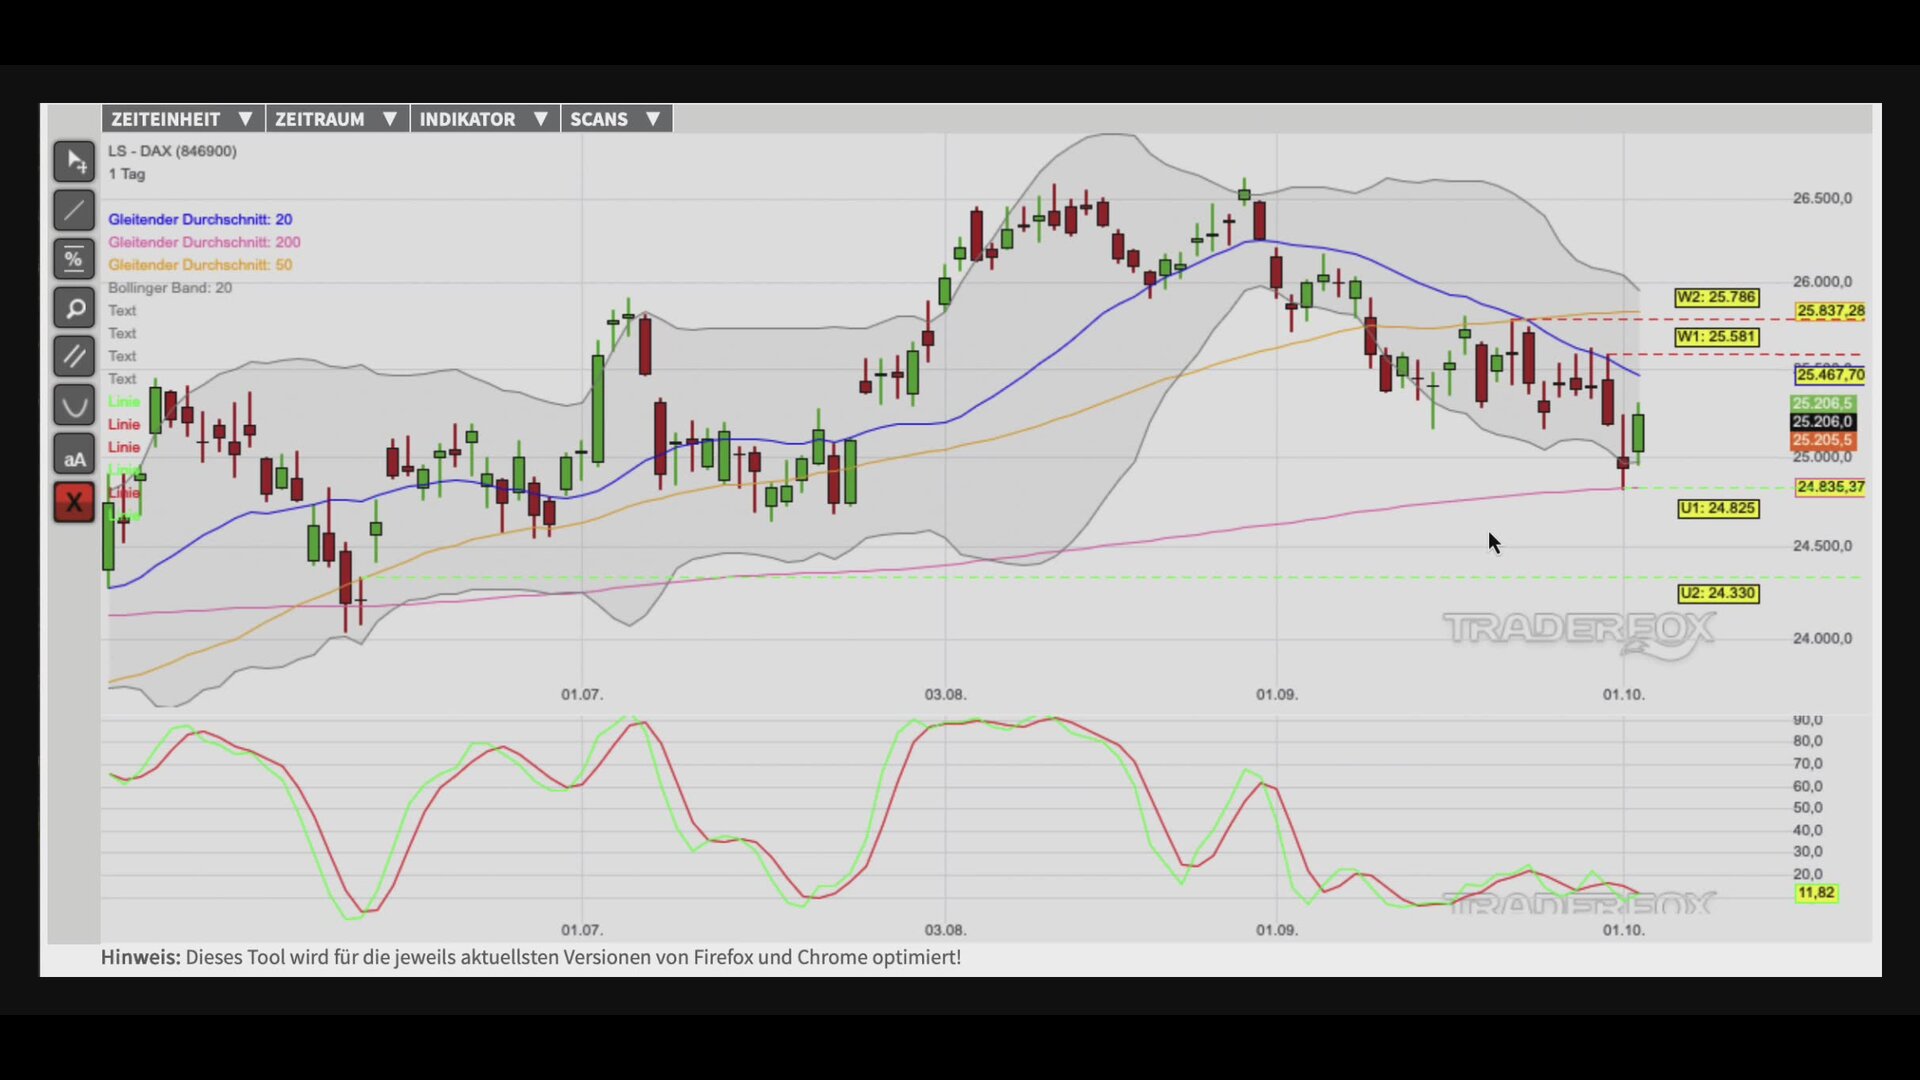This screenshot has height=1080, width=1920.
Task: Click the 01.10. date label below the oscillator
Action: point(1624,930)
